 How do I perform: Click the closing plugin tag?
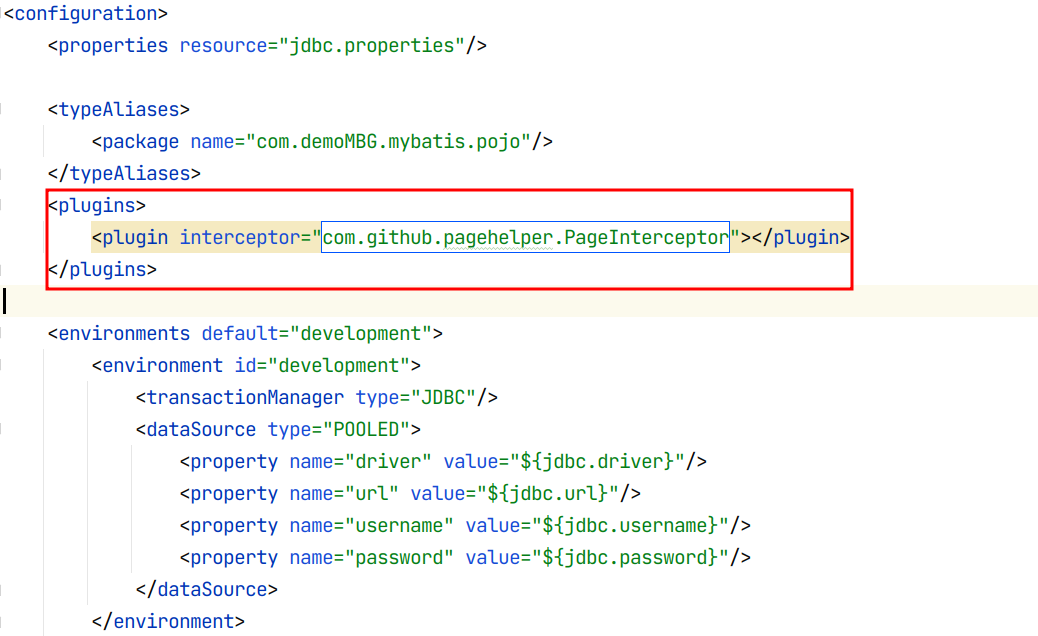(801, 238)
